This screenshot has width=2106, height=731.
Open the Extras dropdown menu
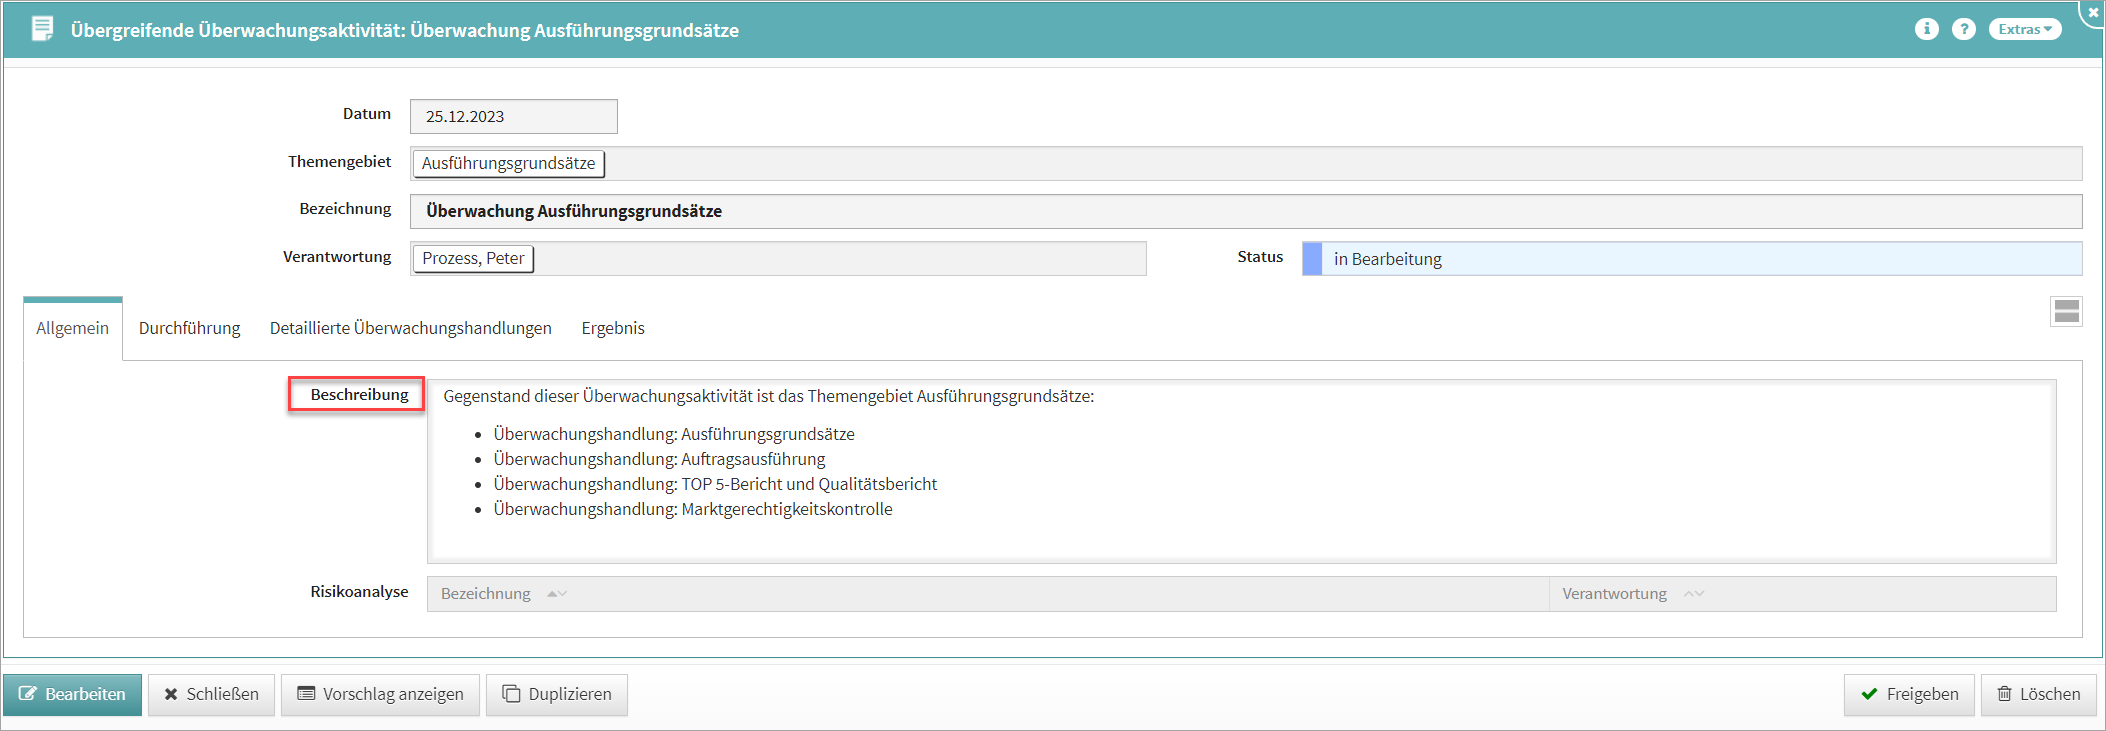pyautogui.click(x=2024, y=29)
